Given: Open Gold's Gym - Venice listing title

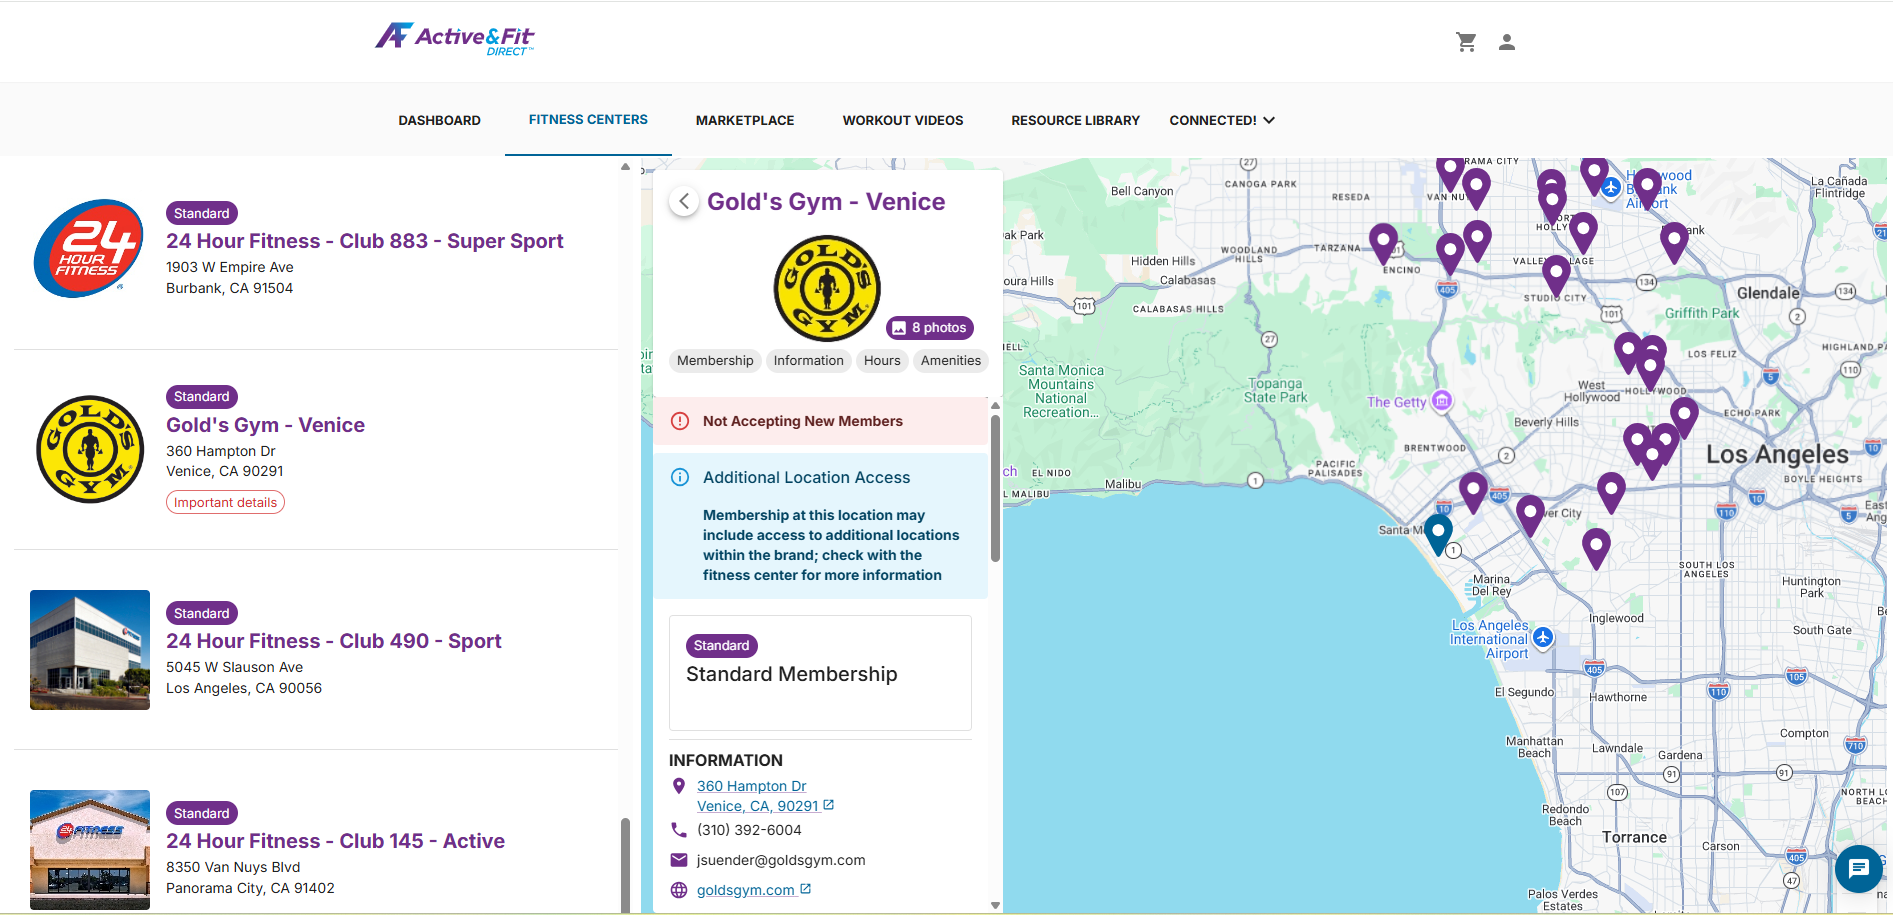Looking at the screenshot, I should [265, 425].
